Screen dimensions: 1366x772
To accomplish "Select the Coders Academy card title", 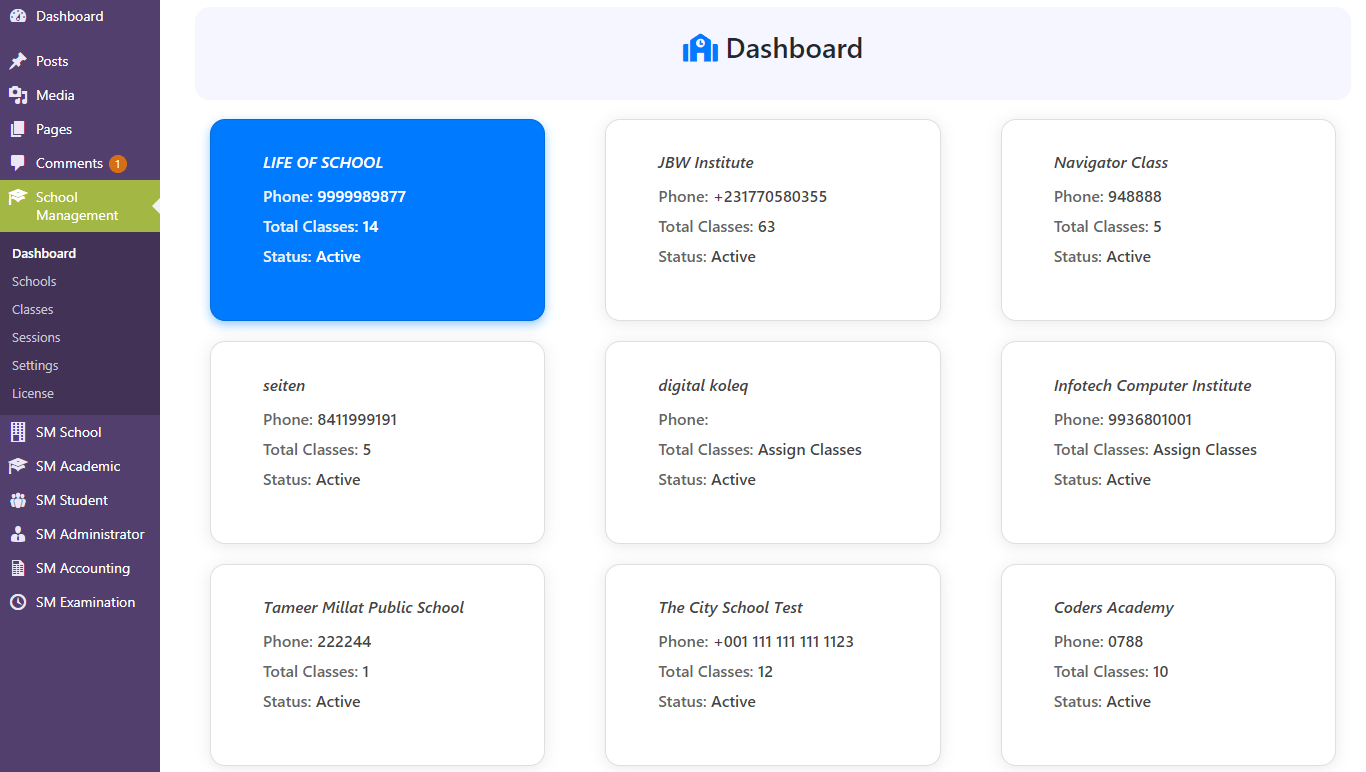I will (x=1114, y=607).
